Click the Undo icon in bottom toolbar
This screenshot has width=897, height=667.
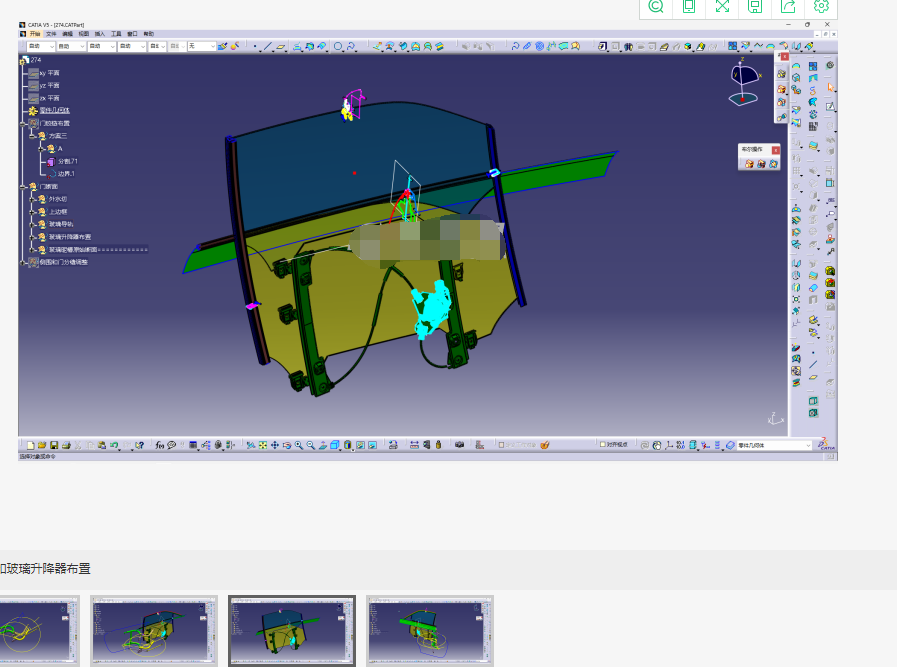click(114, 445)
